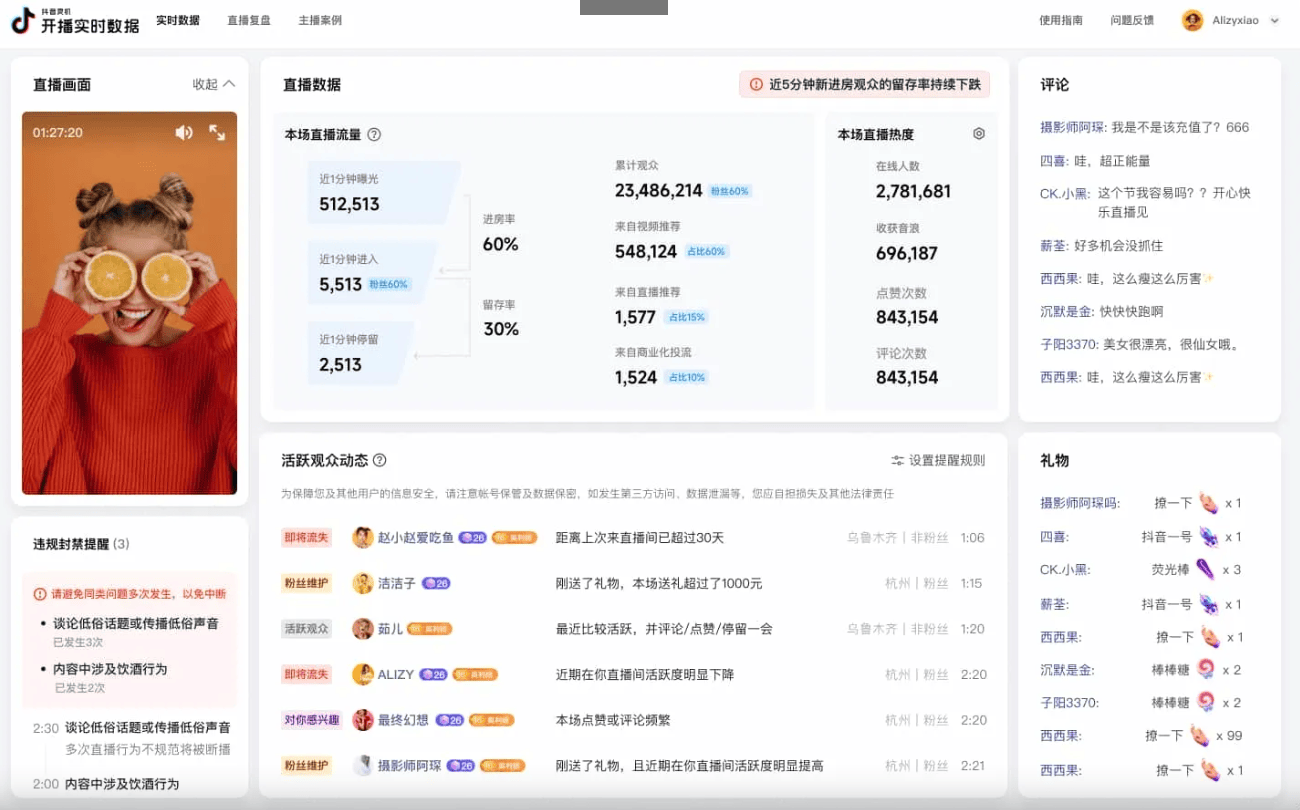Click the 赵小赵爱吃鱼 viewer avatar

coord(363,537)
